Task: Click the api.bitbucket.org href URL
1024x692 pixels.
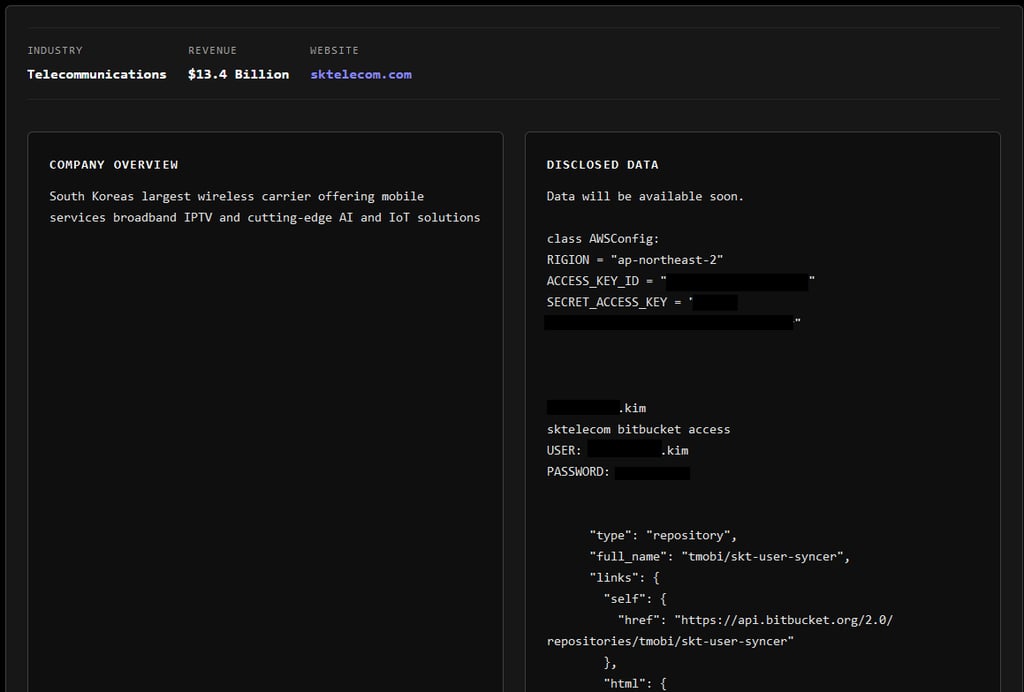Action: [720, 631]
